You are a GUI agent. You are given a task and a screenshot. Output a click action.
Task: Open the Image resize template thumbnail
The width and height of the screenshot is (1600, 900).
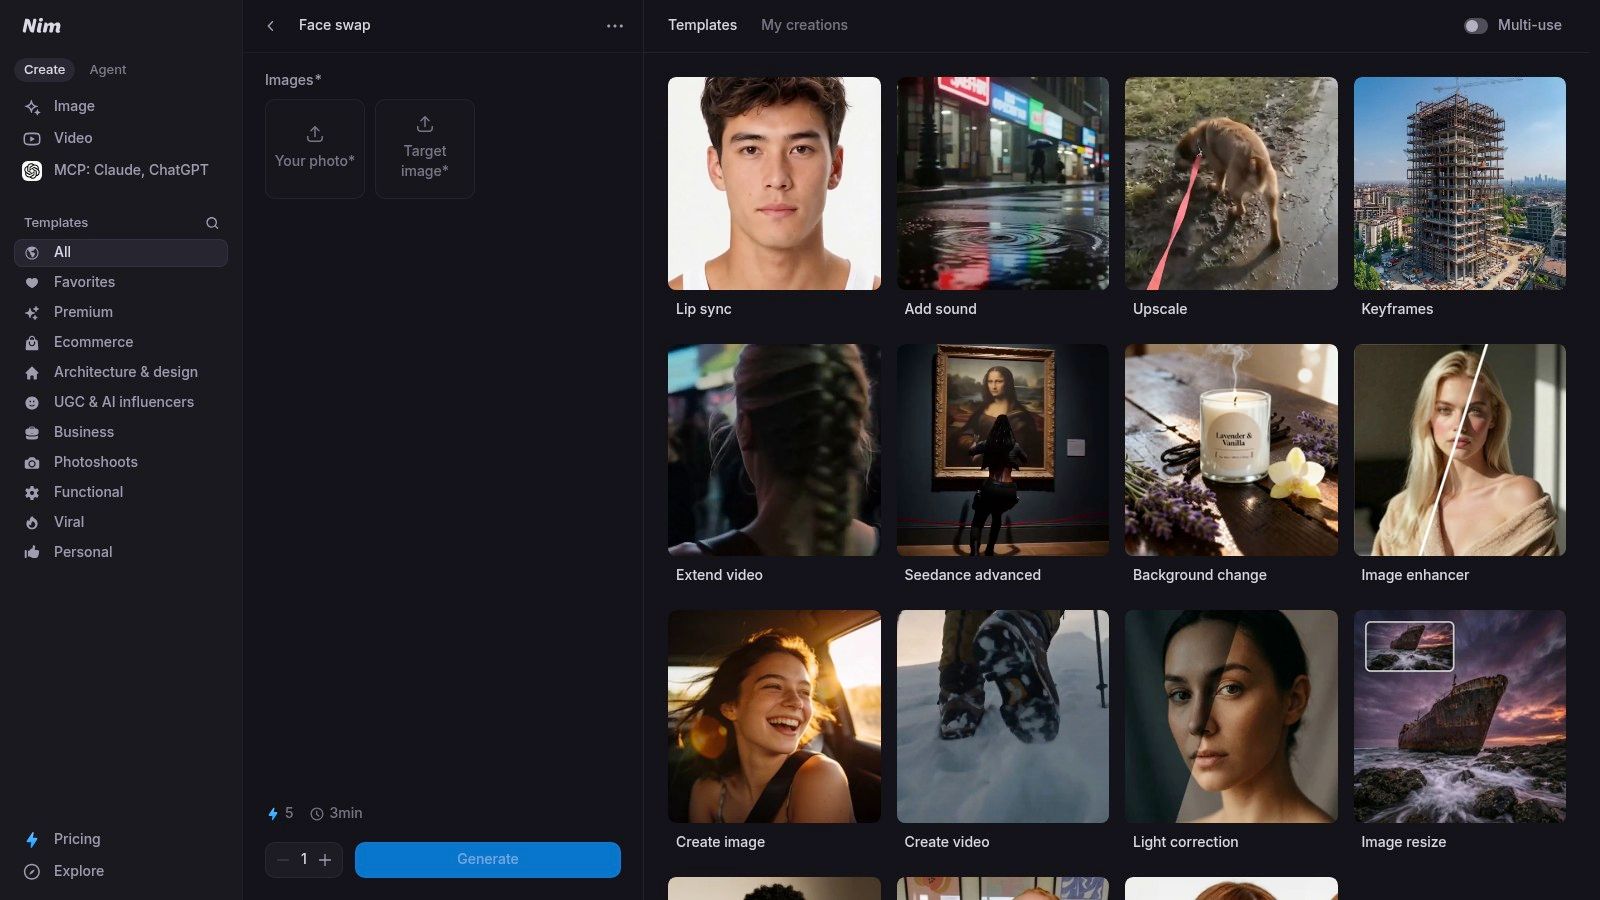1460,717
